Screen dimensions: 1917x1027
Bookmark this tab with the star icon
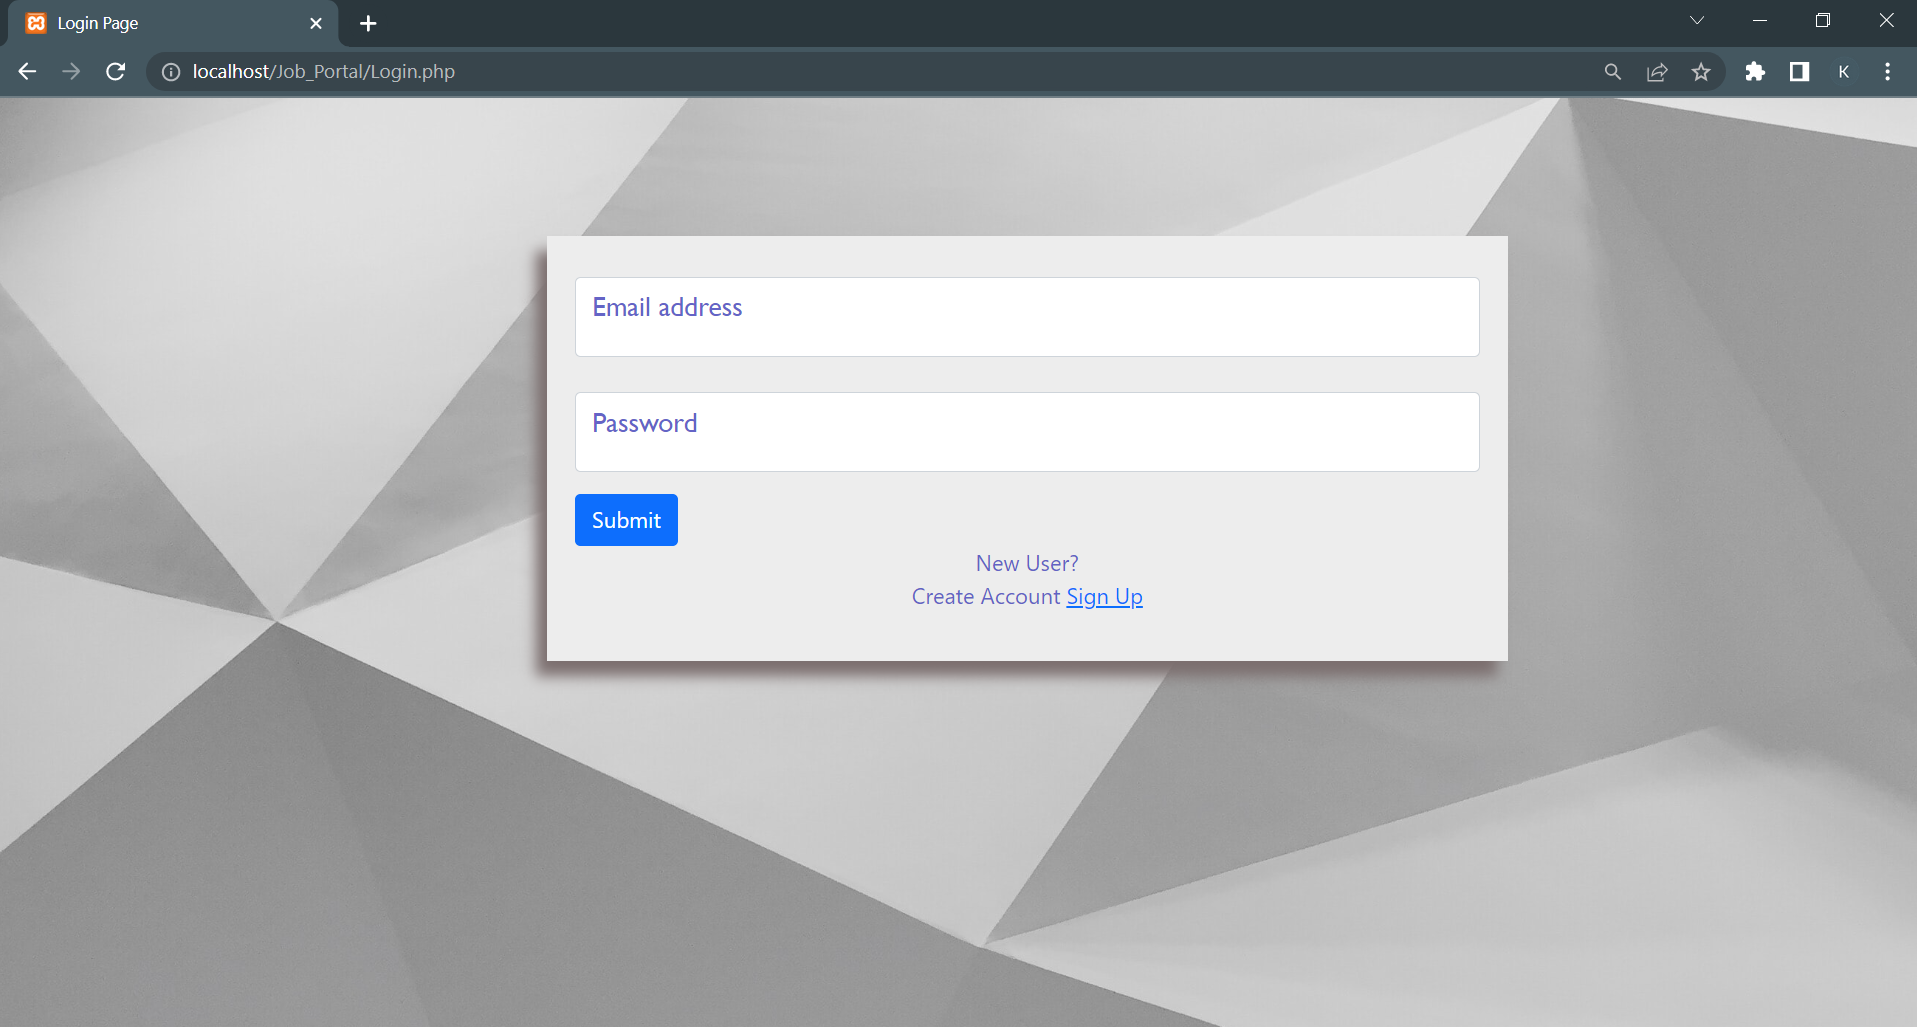coord(1701,72)
